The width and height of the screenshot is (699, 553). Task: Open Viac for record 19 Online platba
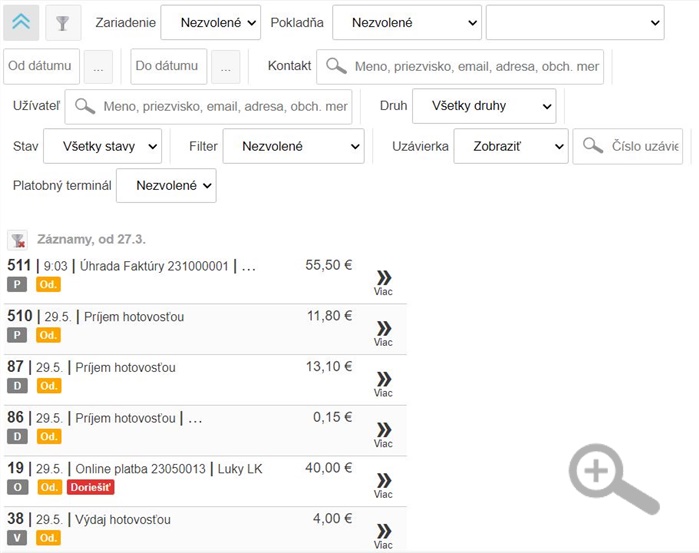tap(383, 486)
